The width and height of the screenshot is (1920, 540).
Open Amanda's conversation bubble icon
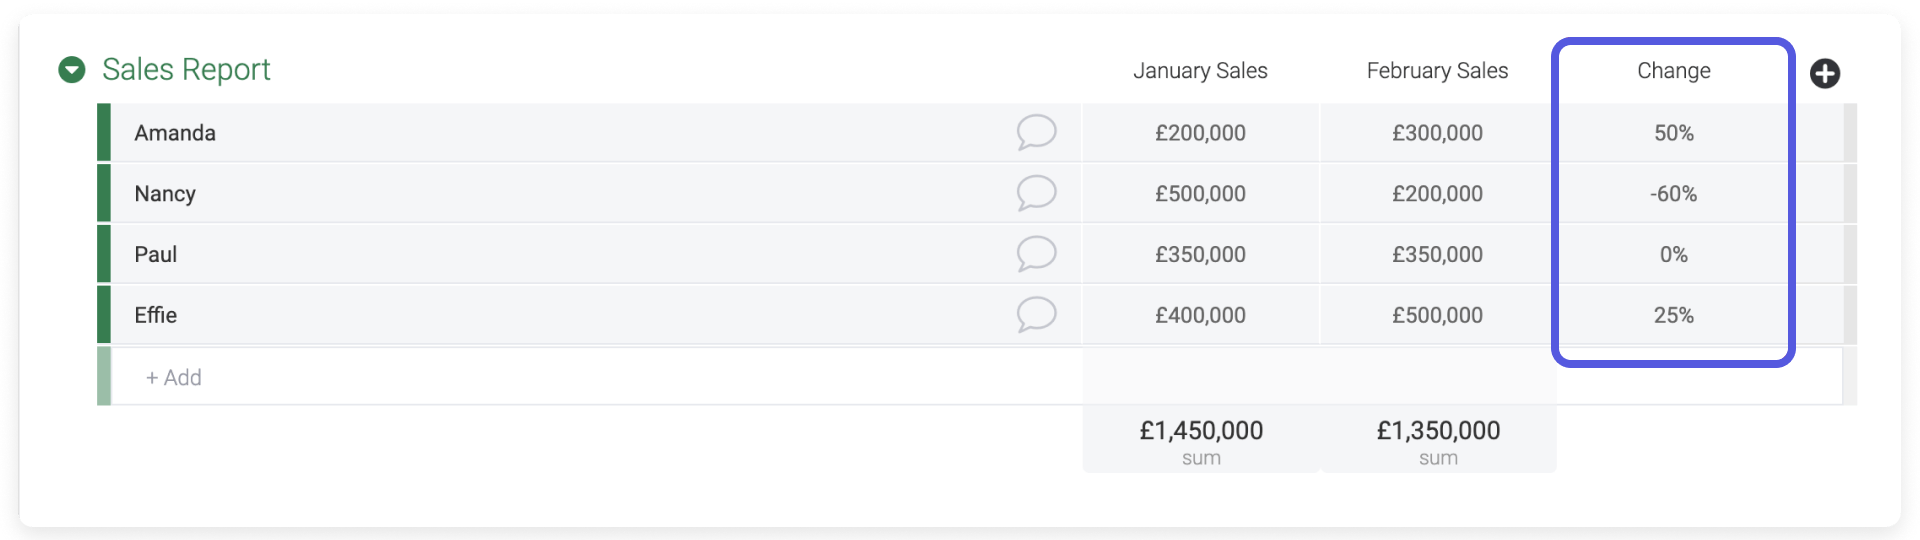point(1037,132)
